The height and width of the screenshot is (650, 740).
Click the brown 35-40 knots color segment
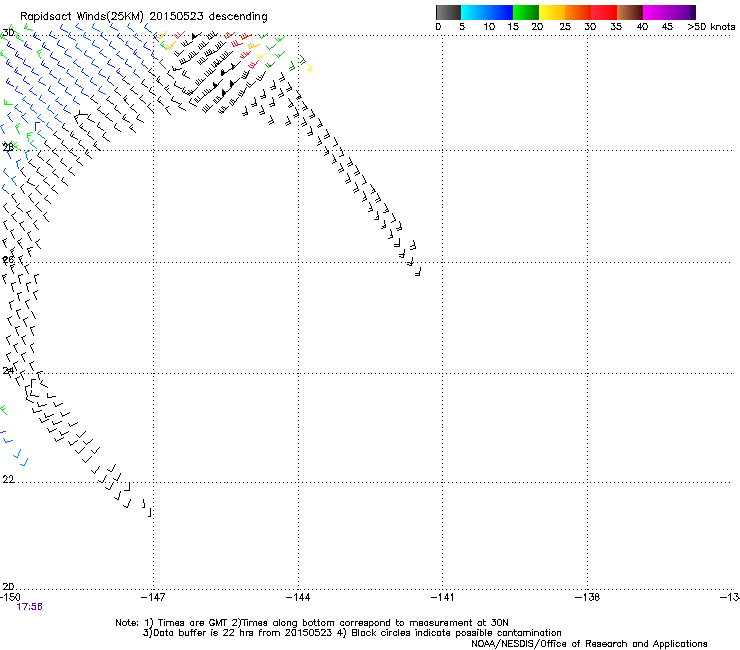point(630,12)
